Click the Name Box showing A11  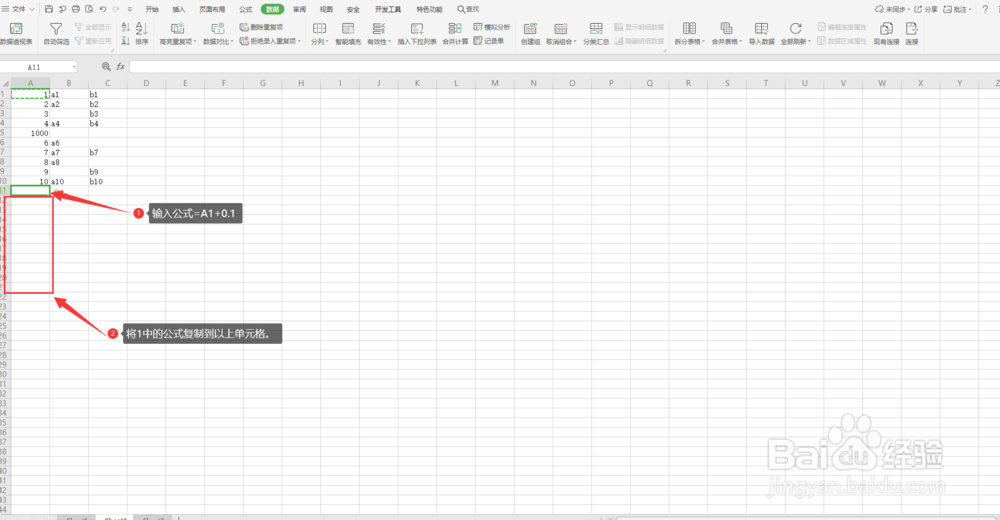click(34, 67)
